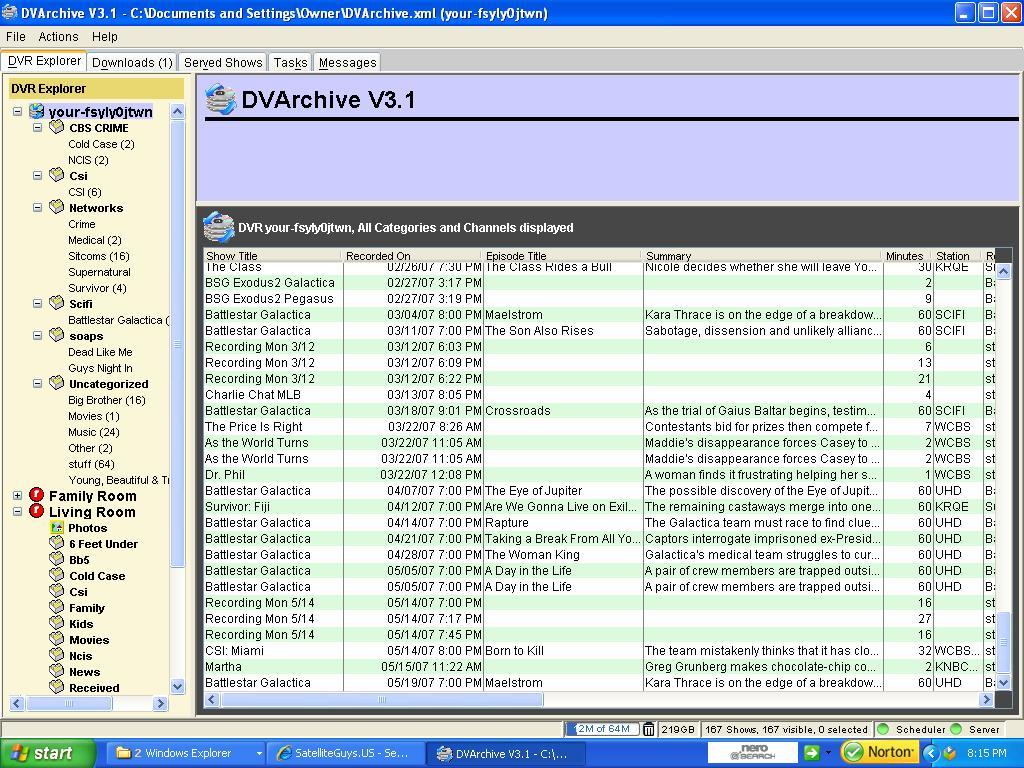This screenshot has height=768, width=1024.
Task: Sort by the Show Title column header
Action: tap(272, 255)
